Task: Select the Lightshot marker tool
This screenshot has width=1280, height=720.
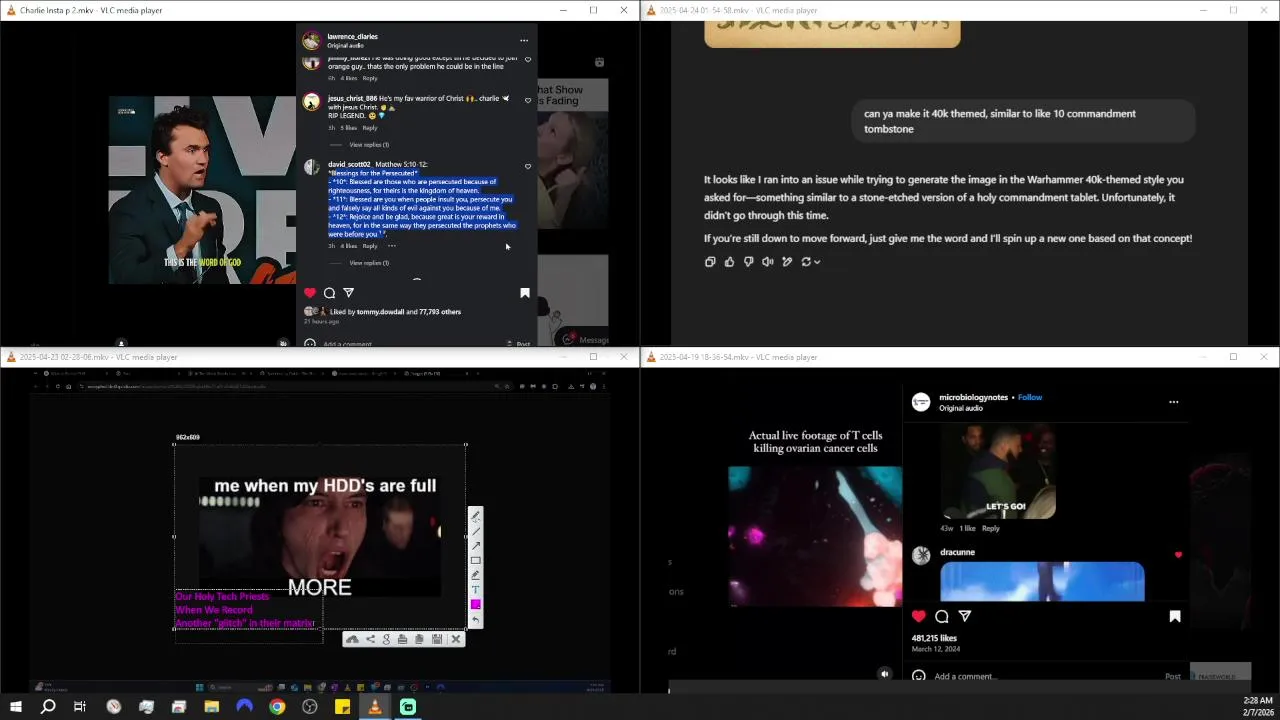Action: 476,575
